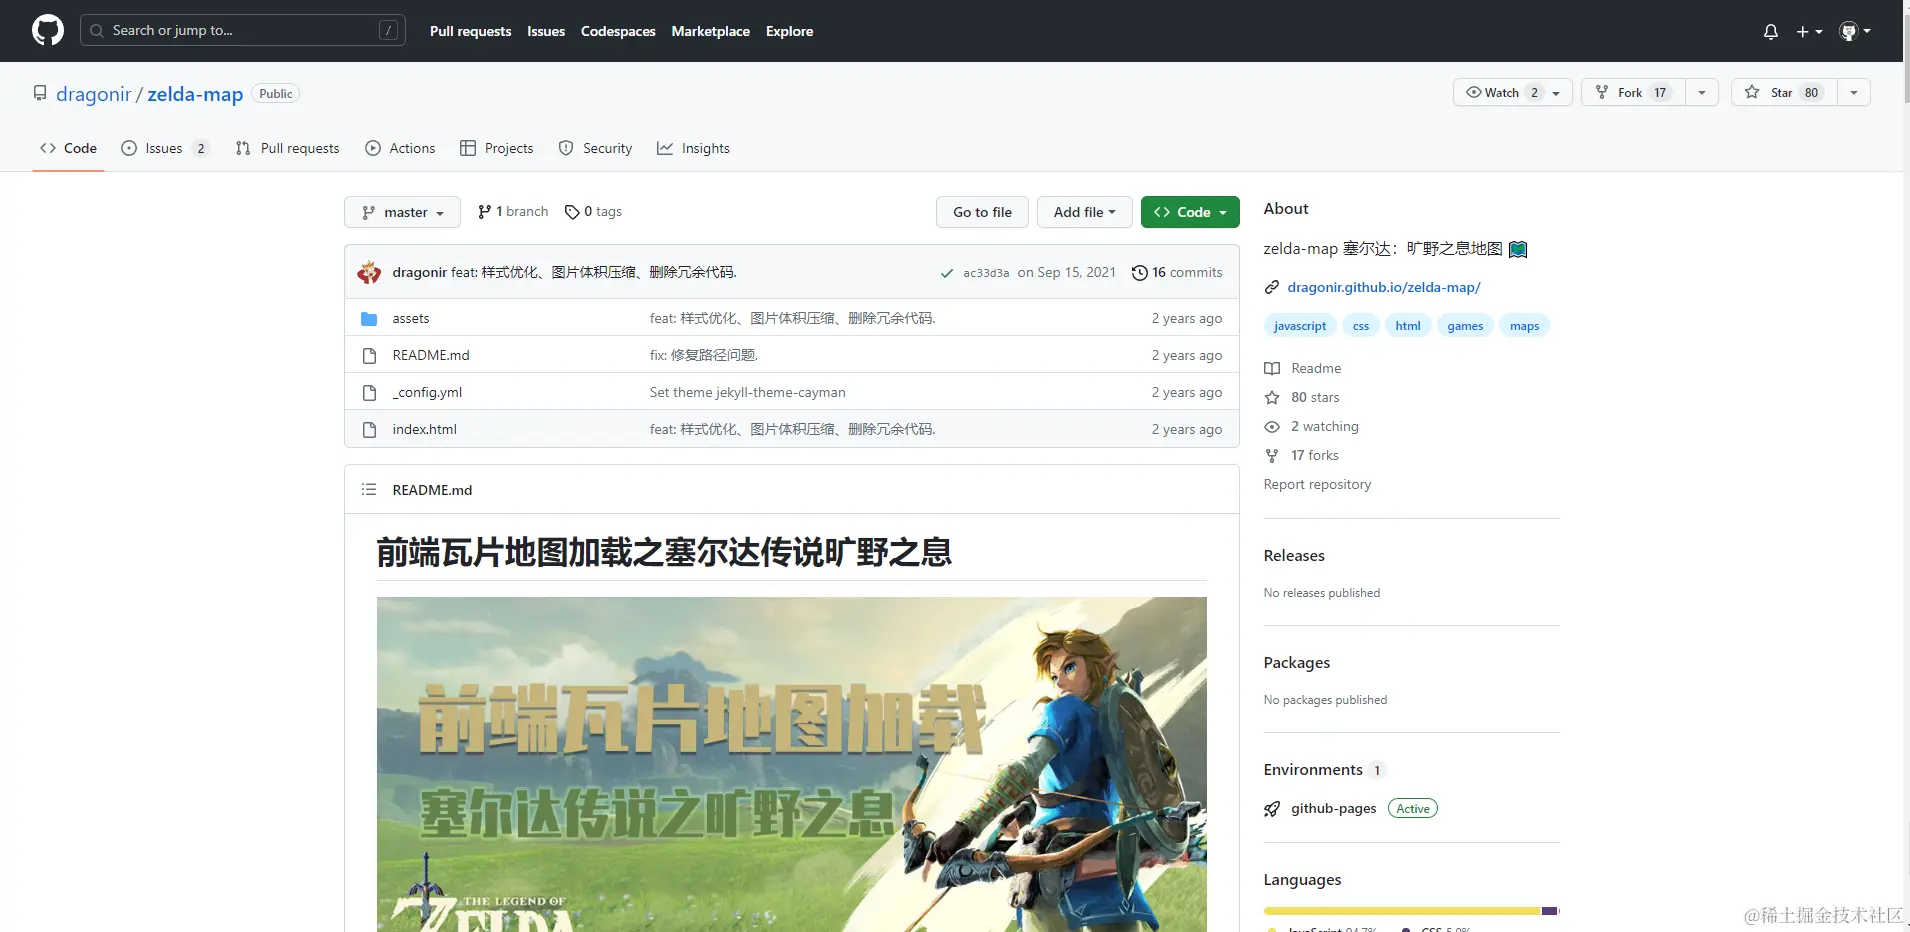Focus the Search or jump to field

point(243,31)
